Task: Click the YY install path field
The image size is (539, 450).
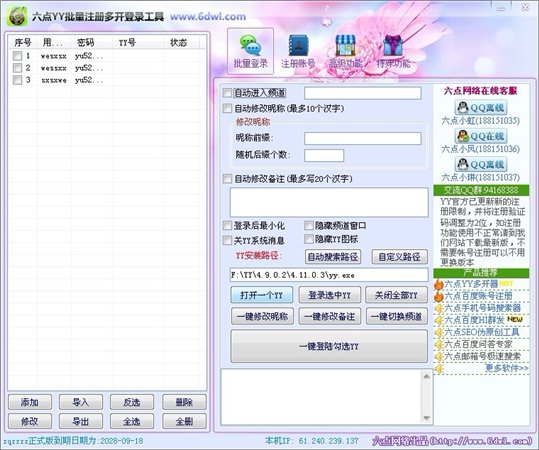Action: (329, 275)
